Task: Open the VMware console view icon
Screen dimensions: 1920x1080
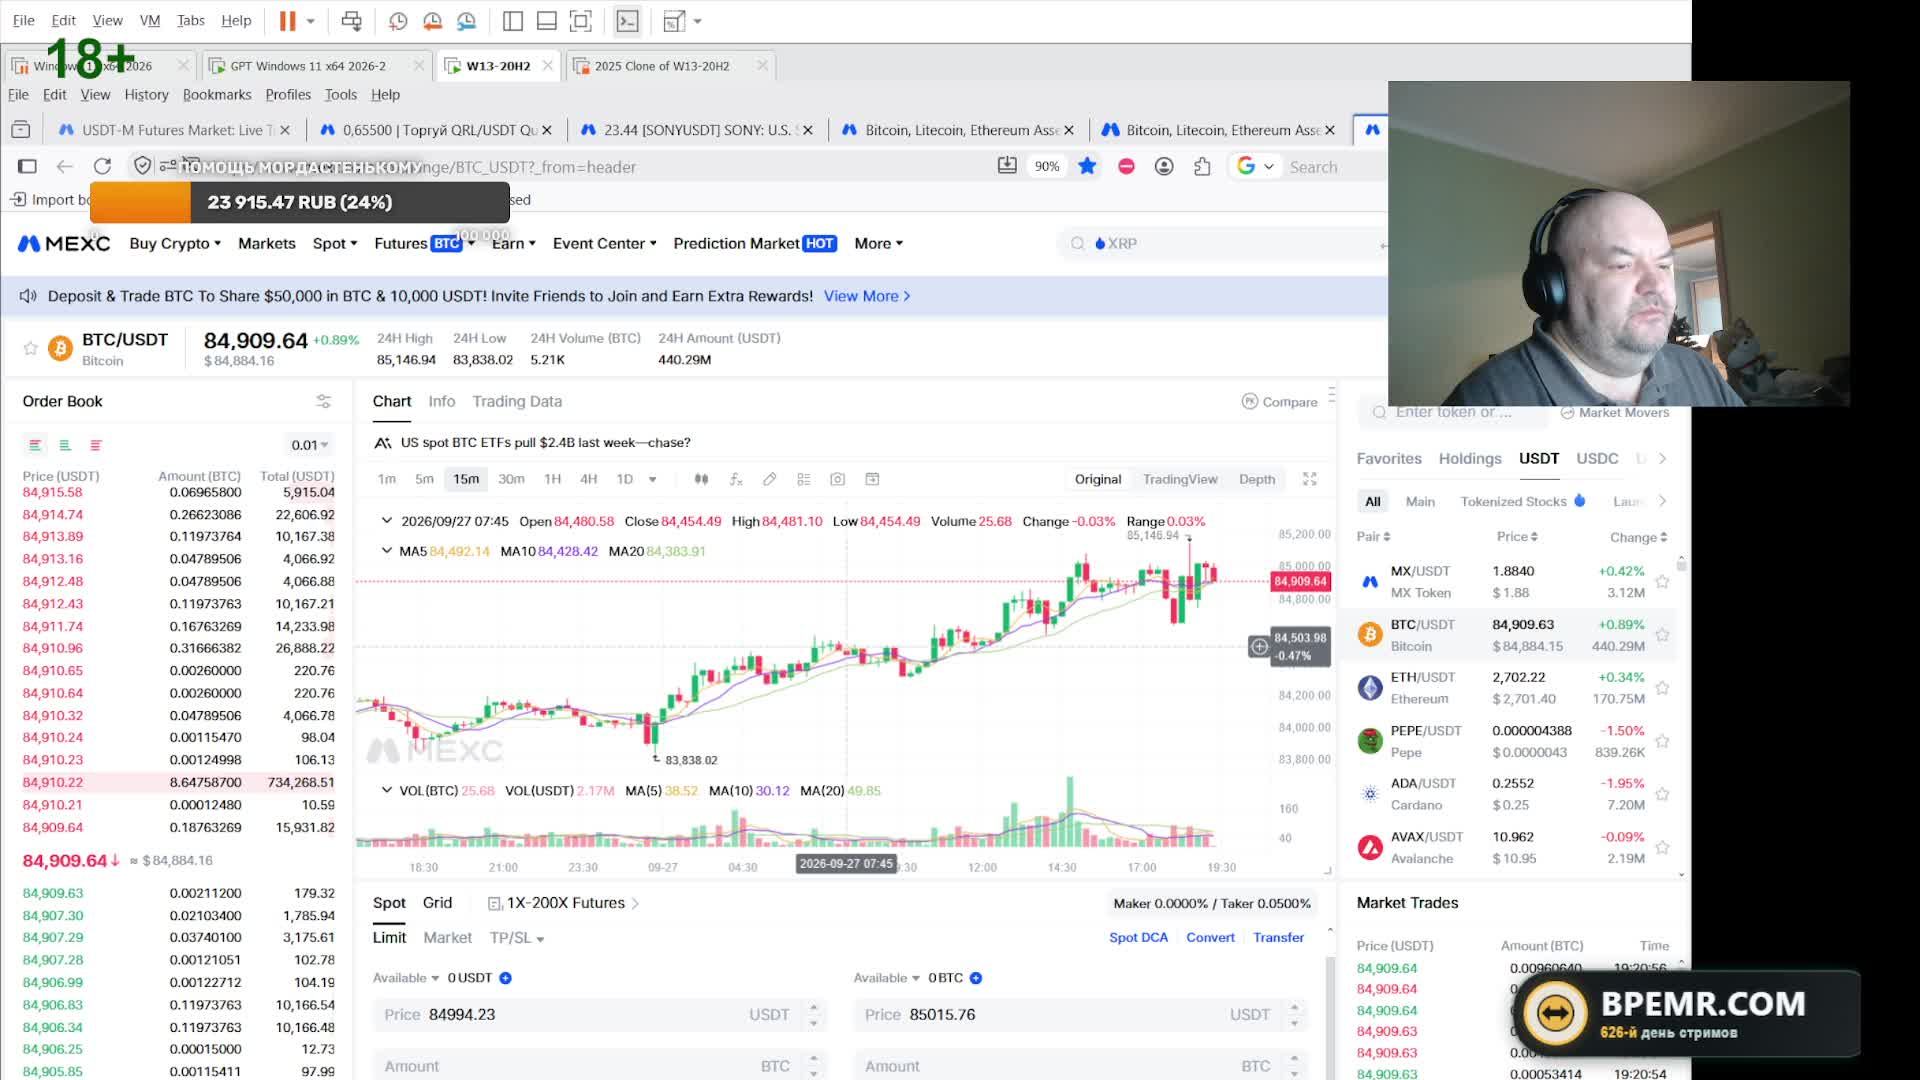Action: [x=627, y=20]
